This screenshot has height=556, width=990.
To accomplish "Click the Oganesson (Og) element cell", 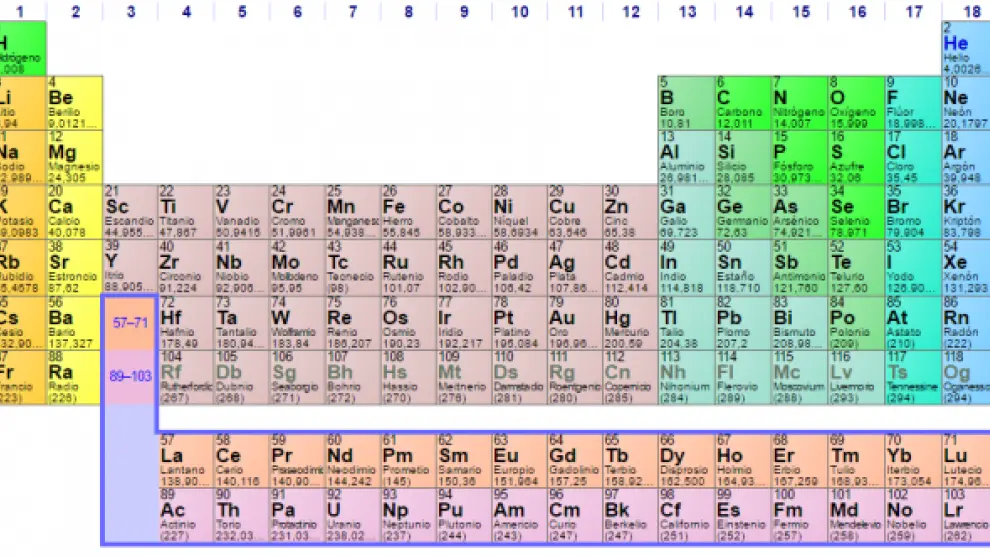I will pyautogui.click(x=964, y=376).
